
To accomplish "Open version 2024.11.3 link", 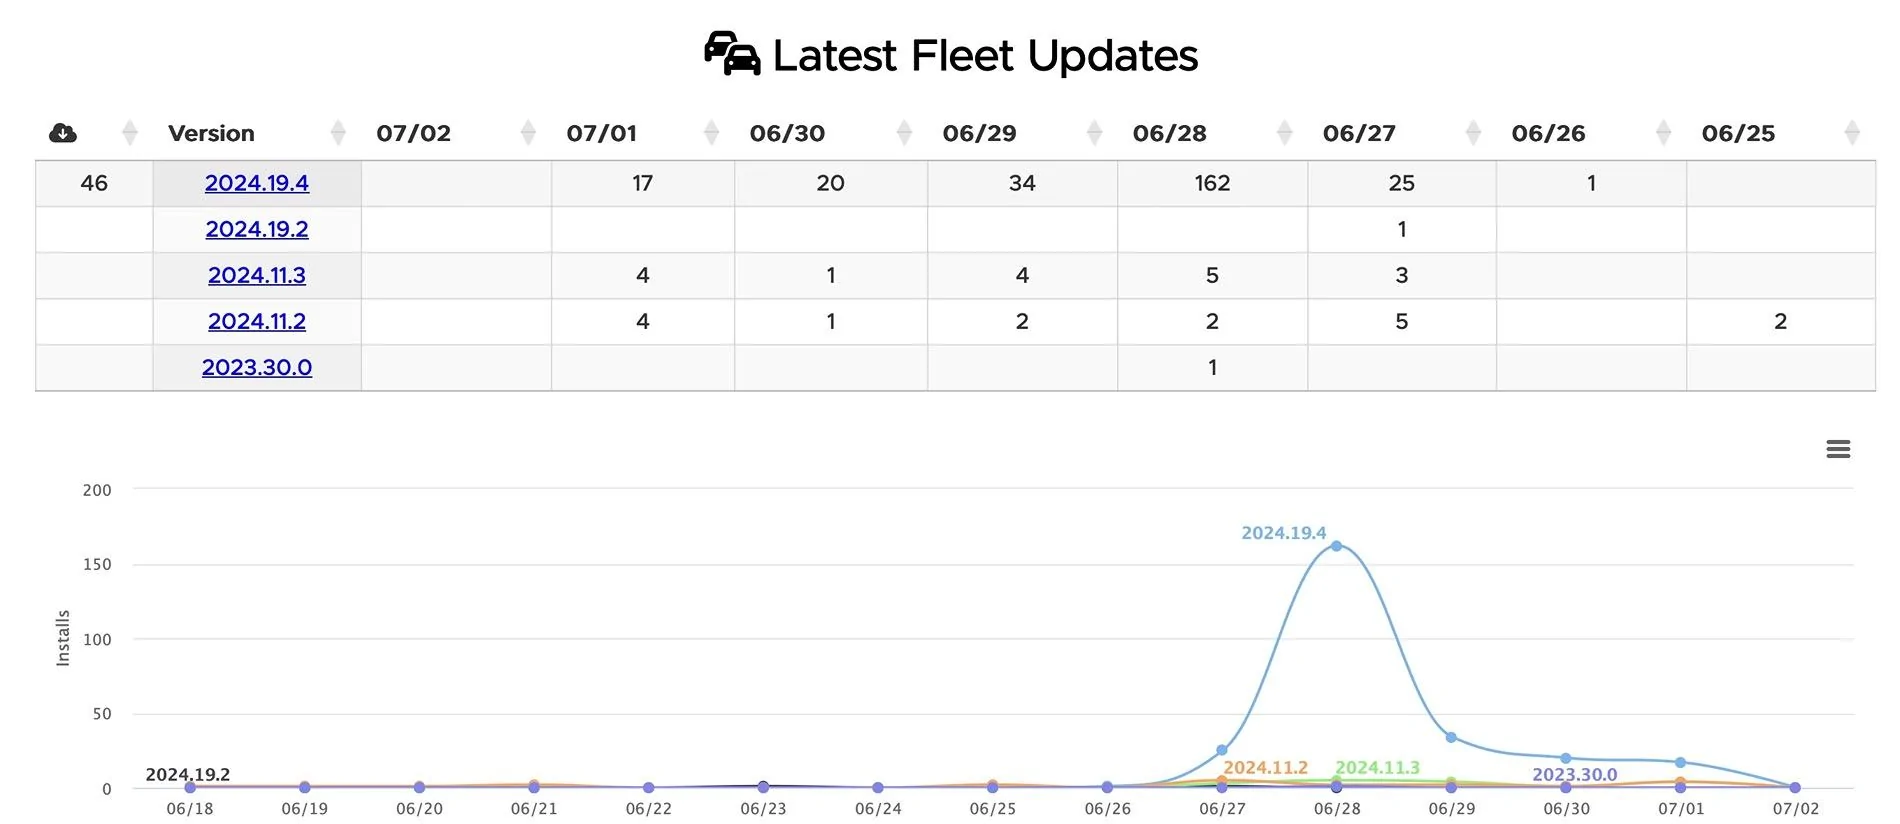I will coord(257,275).
